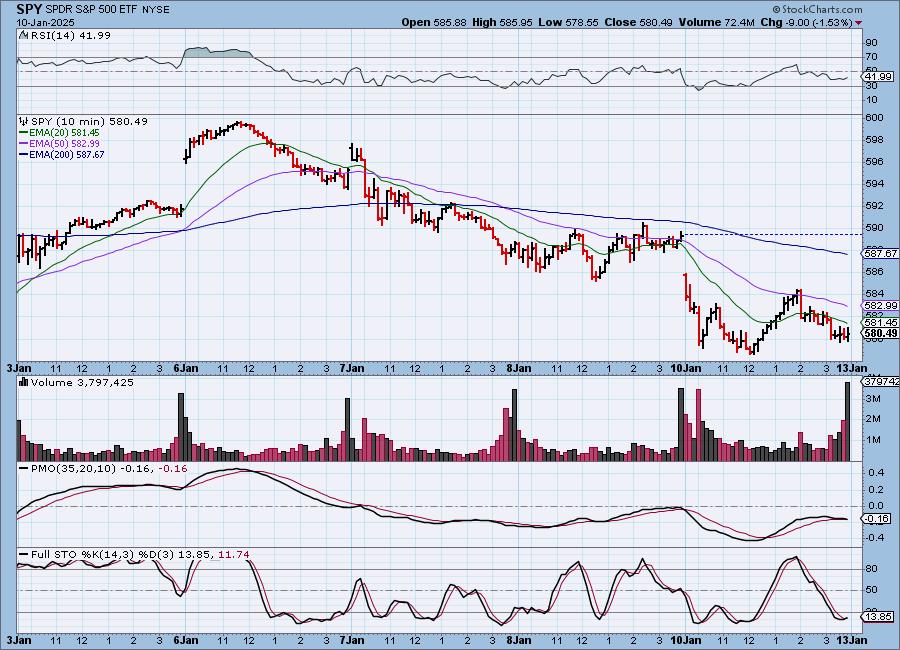Image resolution: width=900 pixels, height=650 pixels.
Task: Click the 3M volume axis label
Action: (x=873, y=398)
